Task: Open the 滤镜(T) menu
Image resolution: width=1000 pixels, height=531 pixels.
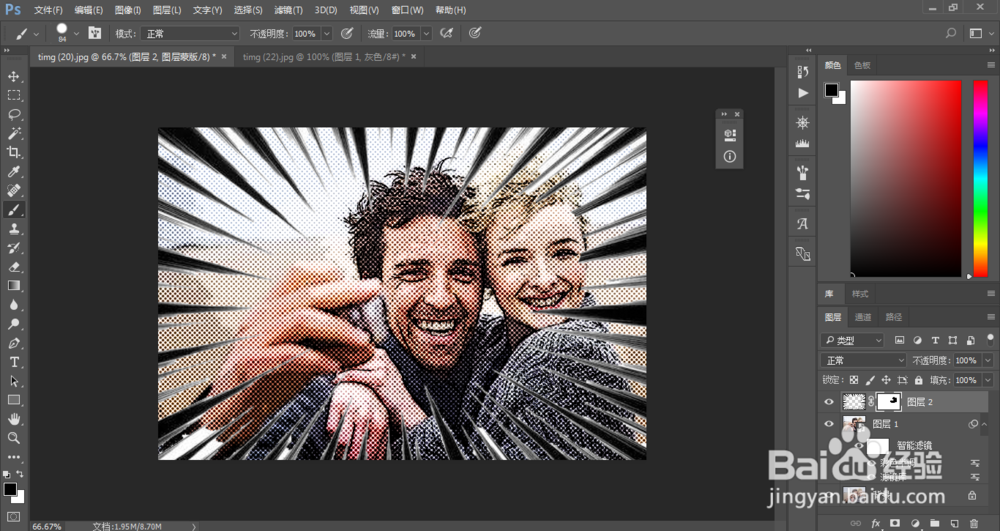Action: [x=288, y=10]
